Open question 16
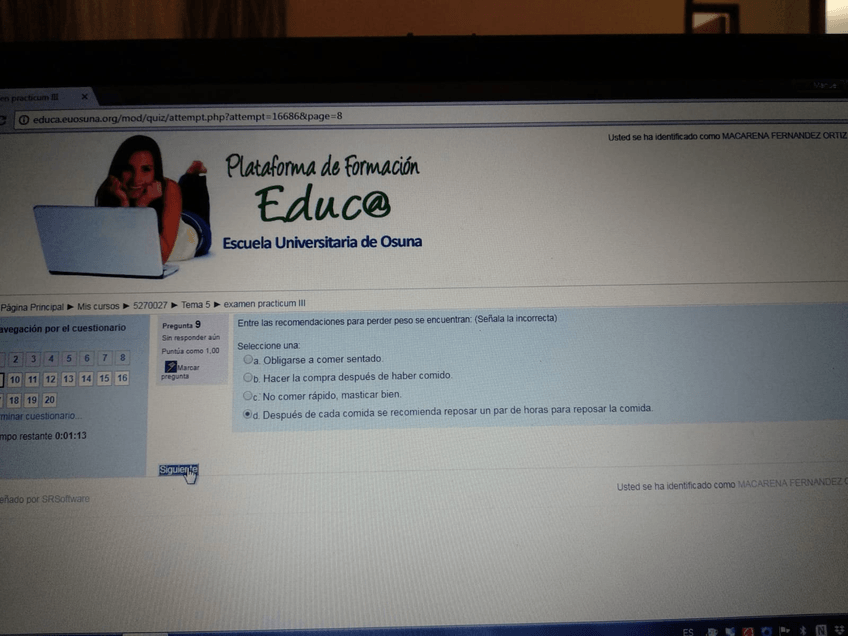The image size is (848, 636). 123,378
